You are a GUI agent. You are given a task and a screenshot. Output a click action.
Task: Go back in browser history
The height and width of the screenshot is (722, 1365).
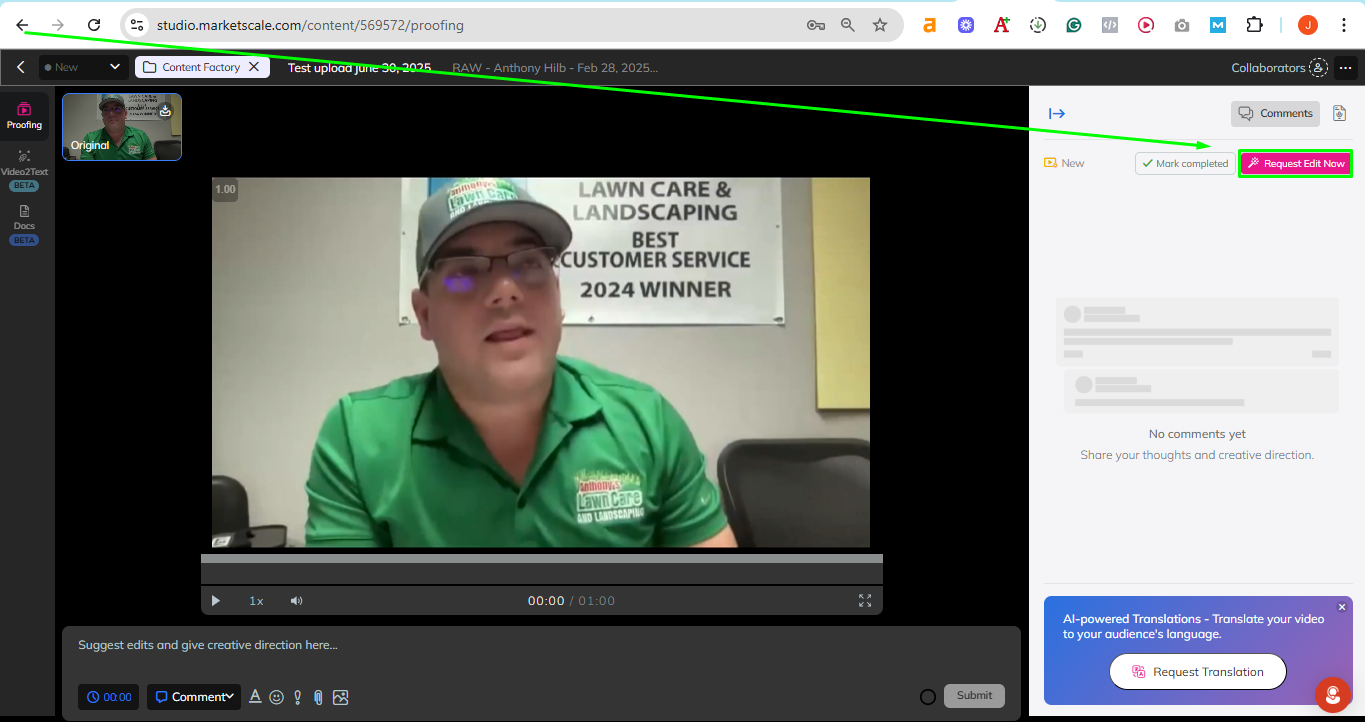[x=22, y=25]
